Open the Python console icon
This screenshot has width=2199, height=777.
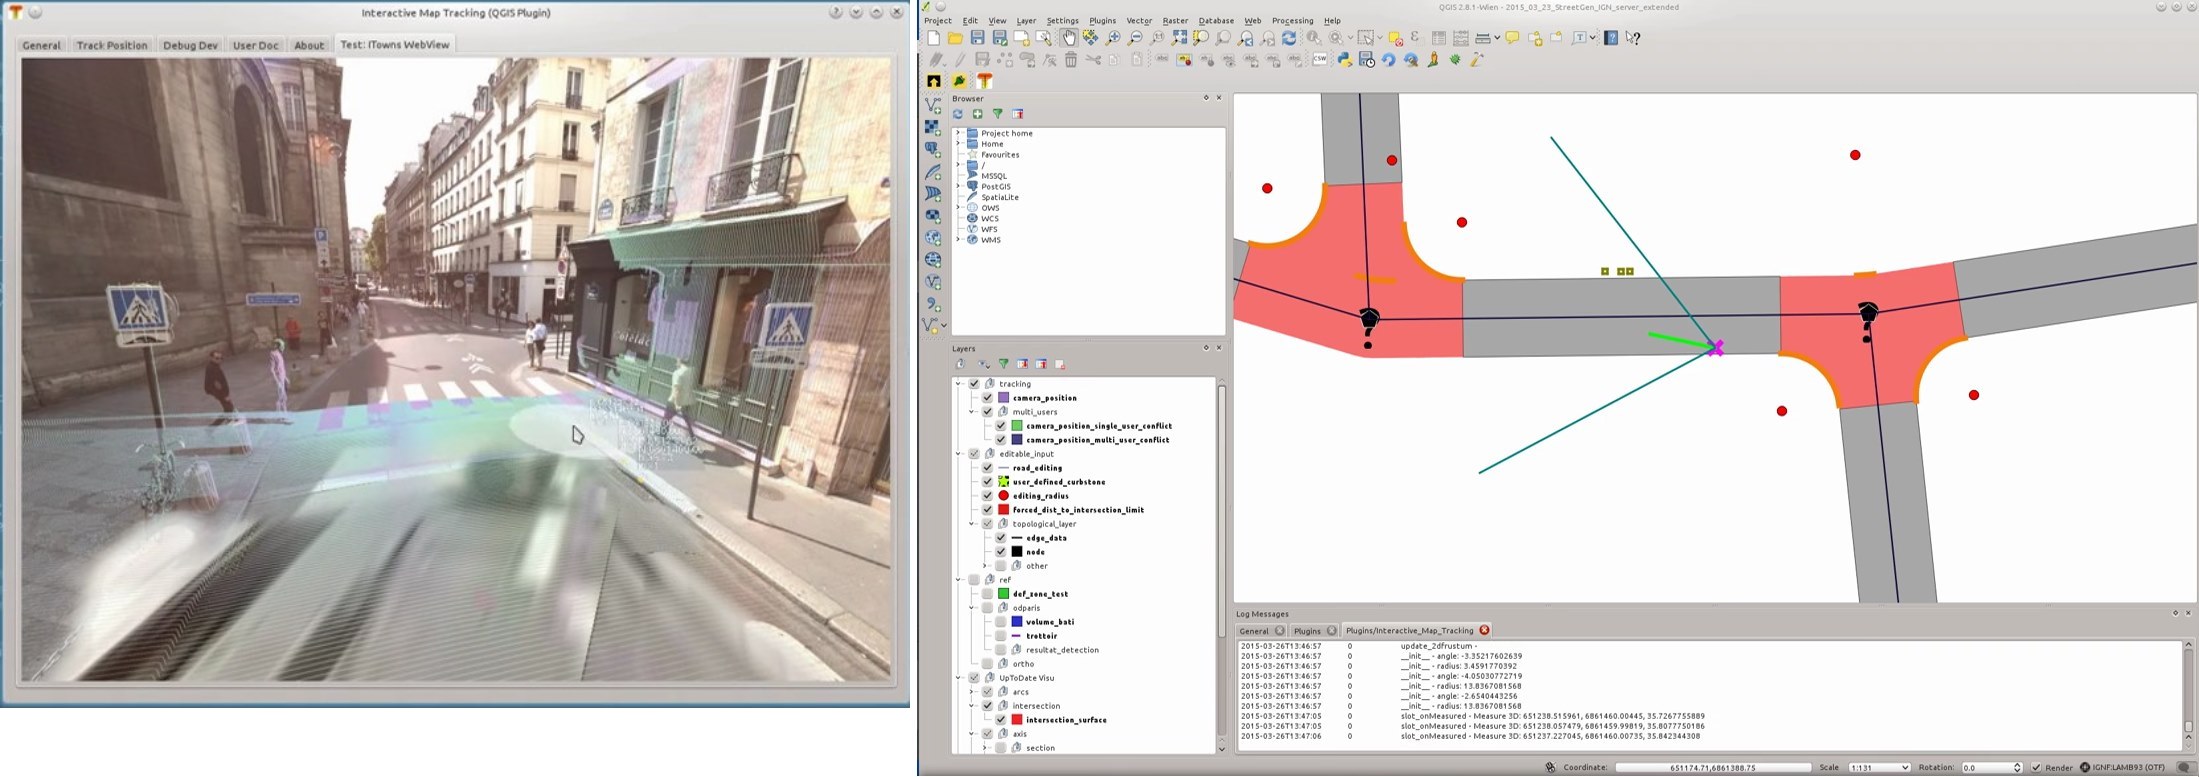[1345, 60]
